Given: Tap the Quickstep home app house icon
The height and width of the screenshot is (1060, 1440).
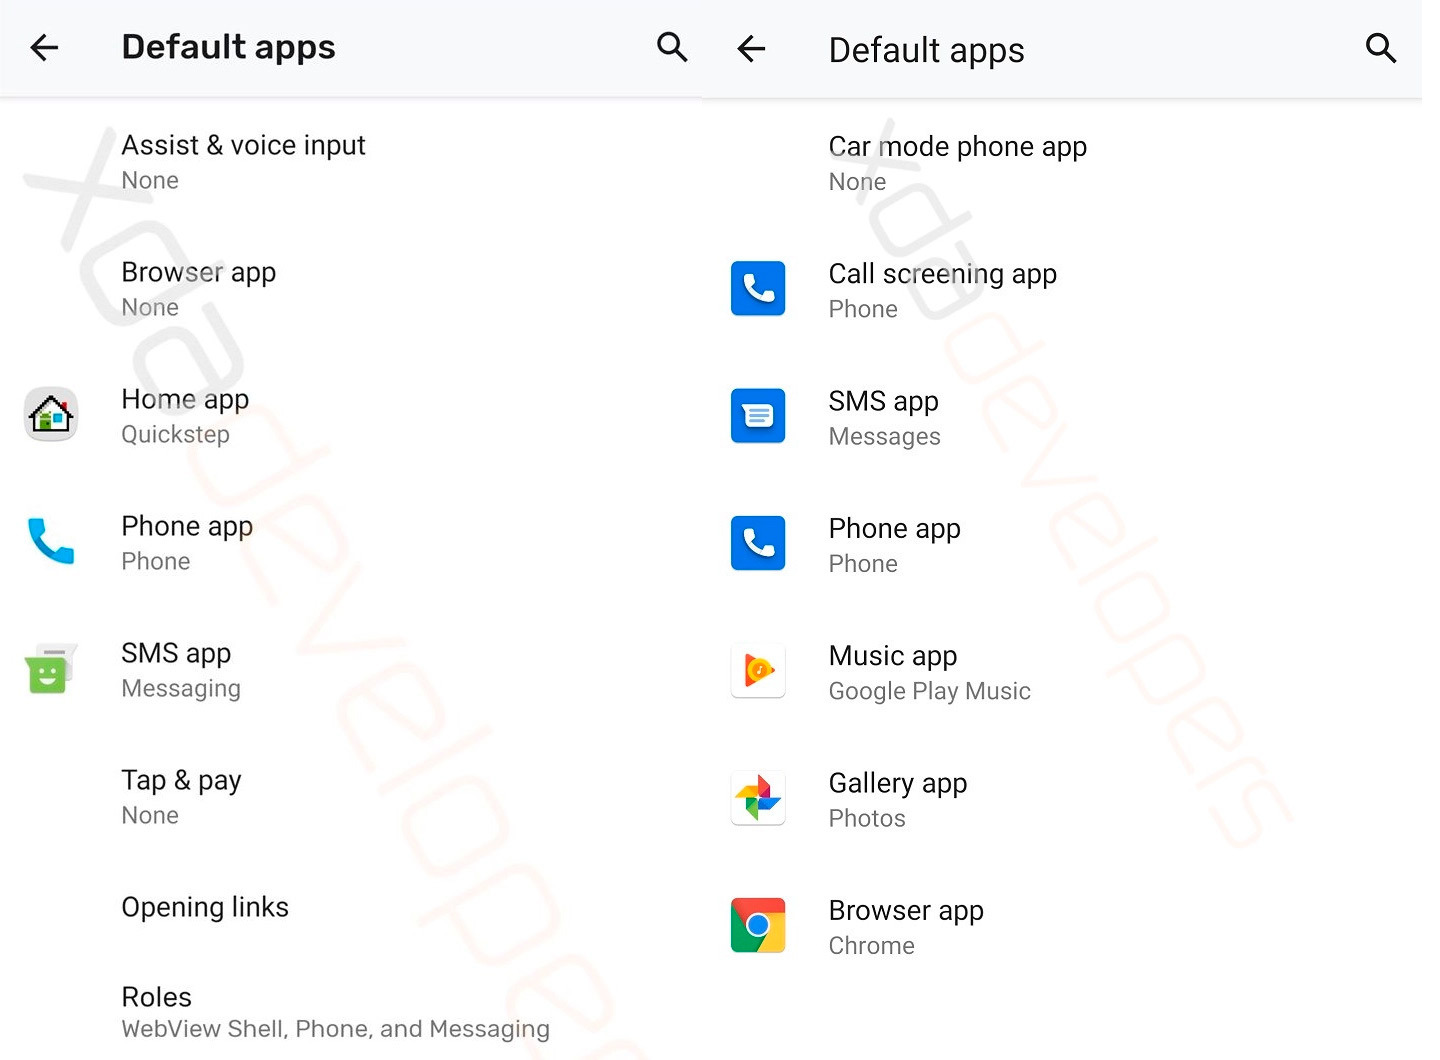Looking at the screenshot, I should pos(51,414).
